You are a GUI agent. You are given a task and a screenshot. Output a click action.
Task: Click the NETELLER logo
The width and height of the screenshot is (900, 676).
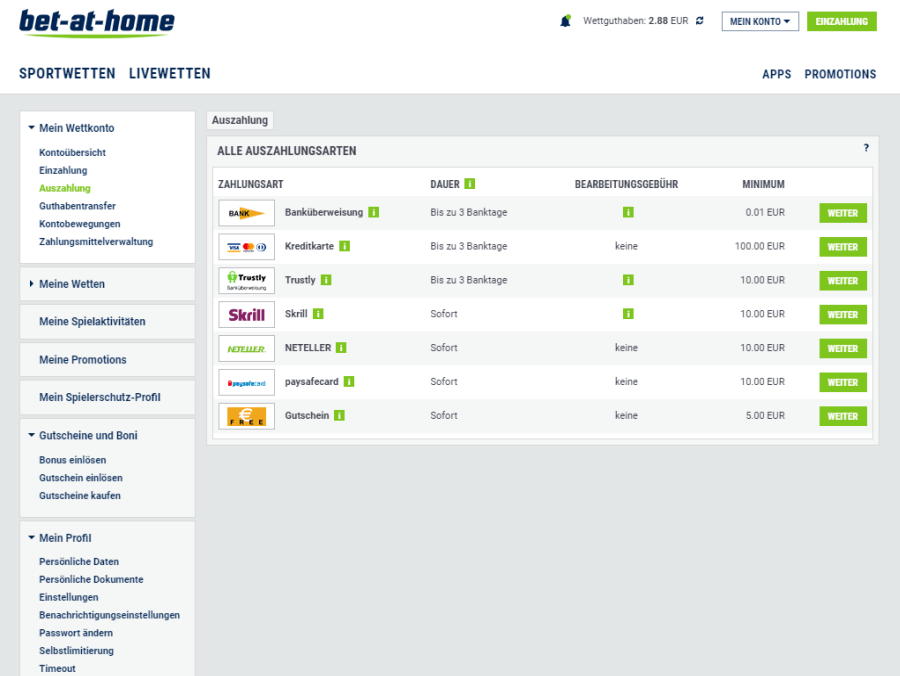click(x=247, y=348)
